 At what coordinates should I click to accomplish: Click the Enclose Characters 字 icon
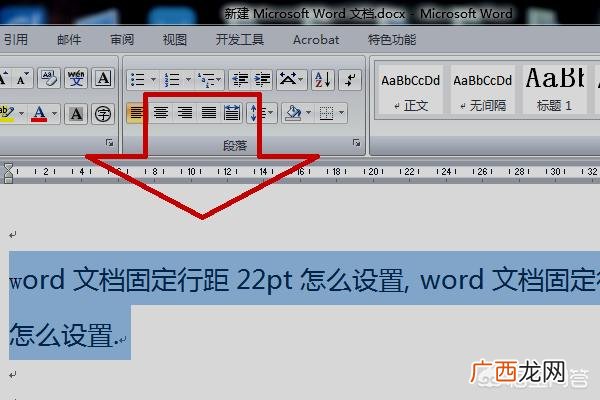(103, 113)
